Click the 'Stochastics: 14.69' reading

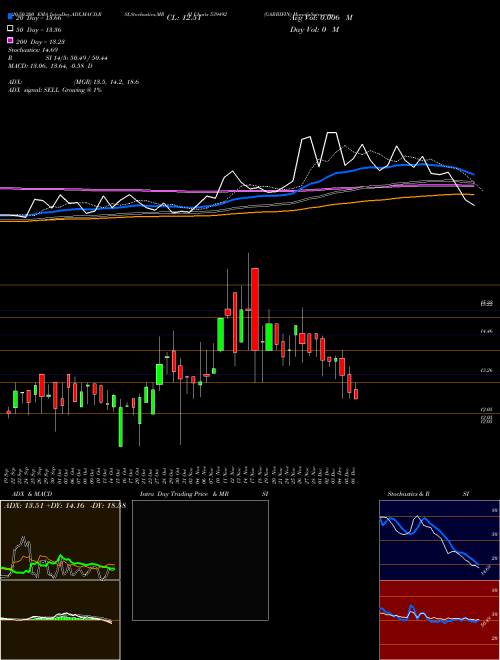click(x=33, y=50)
